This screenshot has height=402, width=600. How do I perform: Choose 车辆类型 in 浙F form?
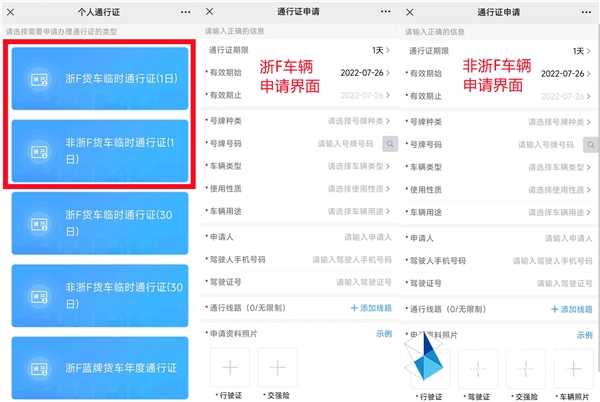click(x=299, y=166)
